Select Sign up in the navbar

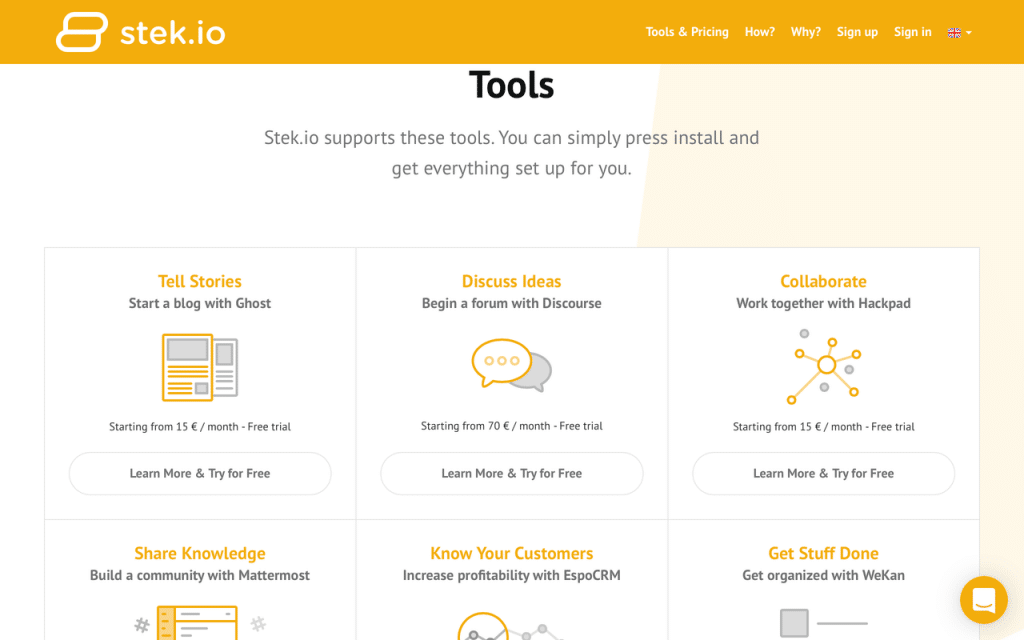(857, 32)
